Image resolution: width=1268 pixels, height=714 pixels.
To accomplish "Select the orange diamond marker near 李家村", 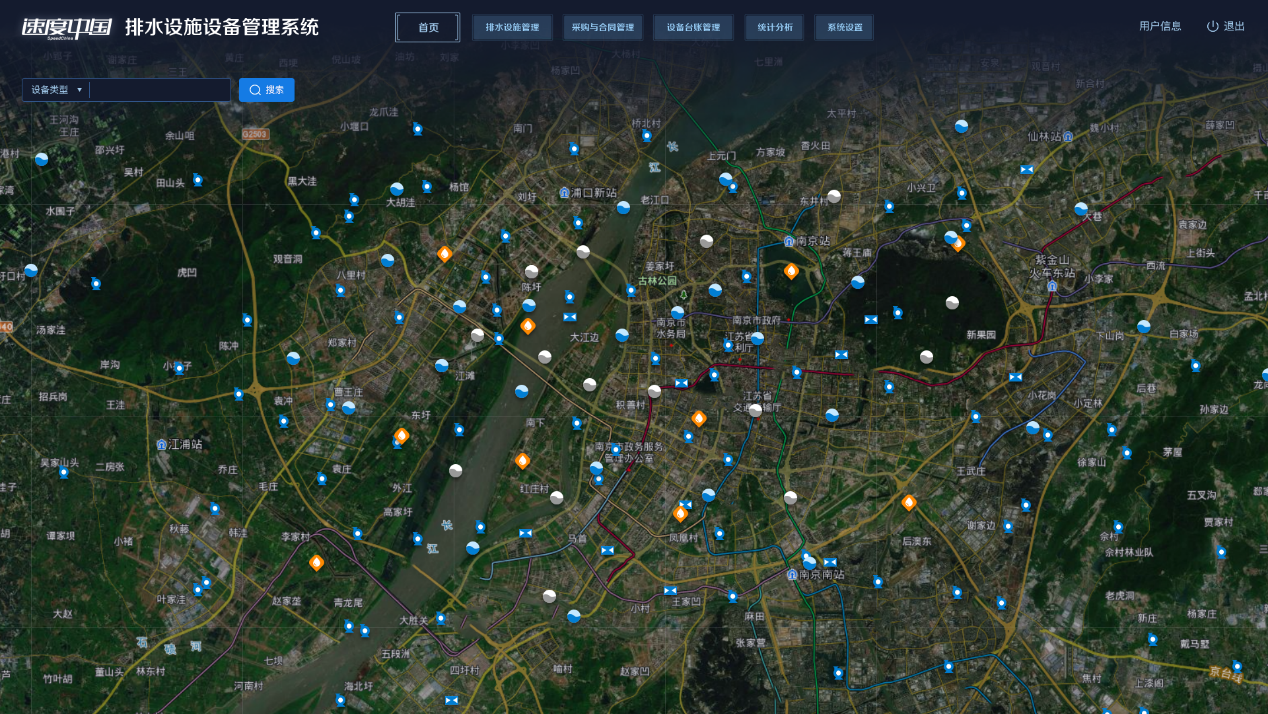I will [x=316, y=562].
